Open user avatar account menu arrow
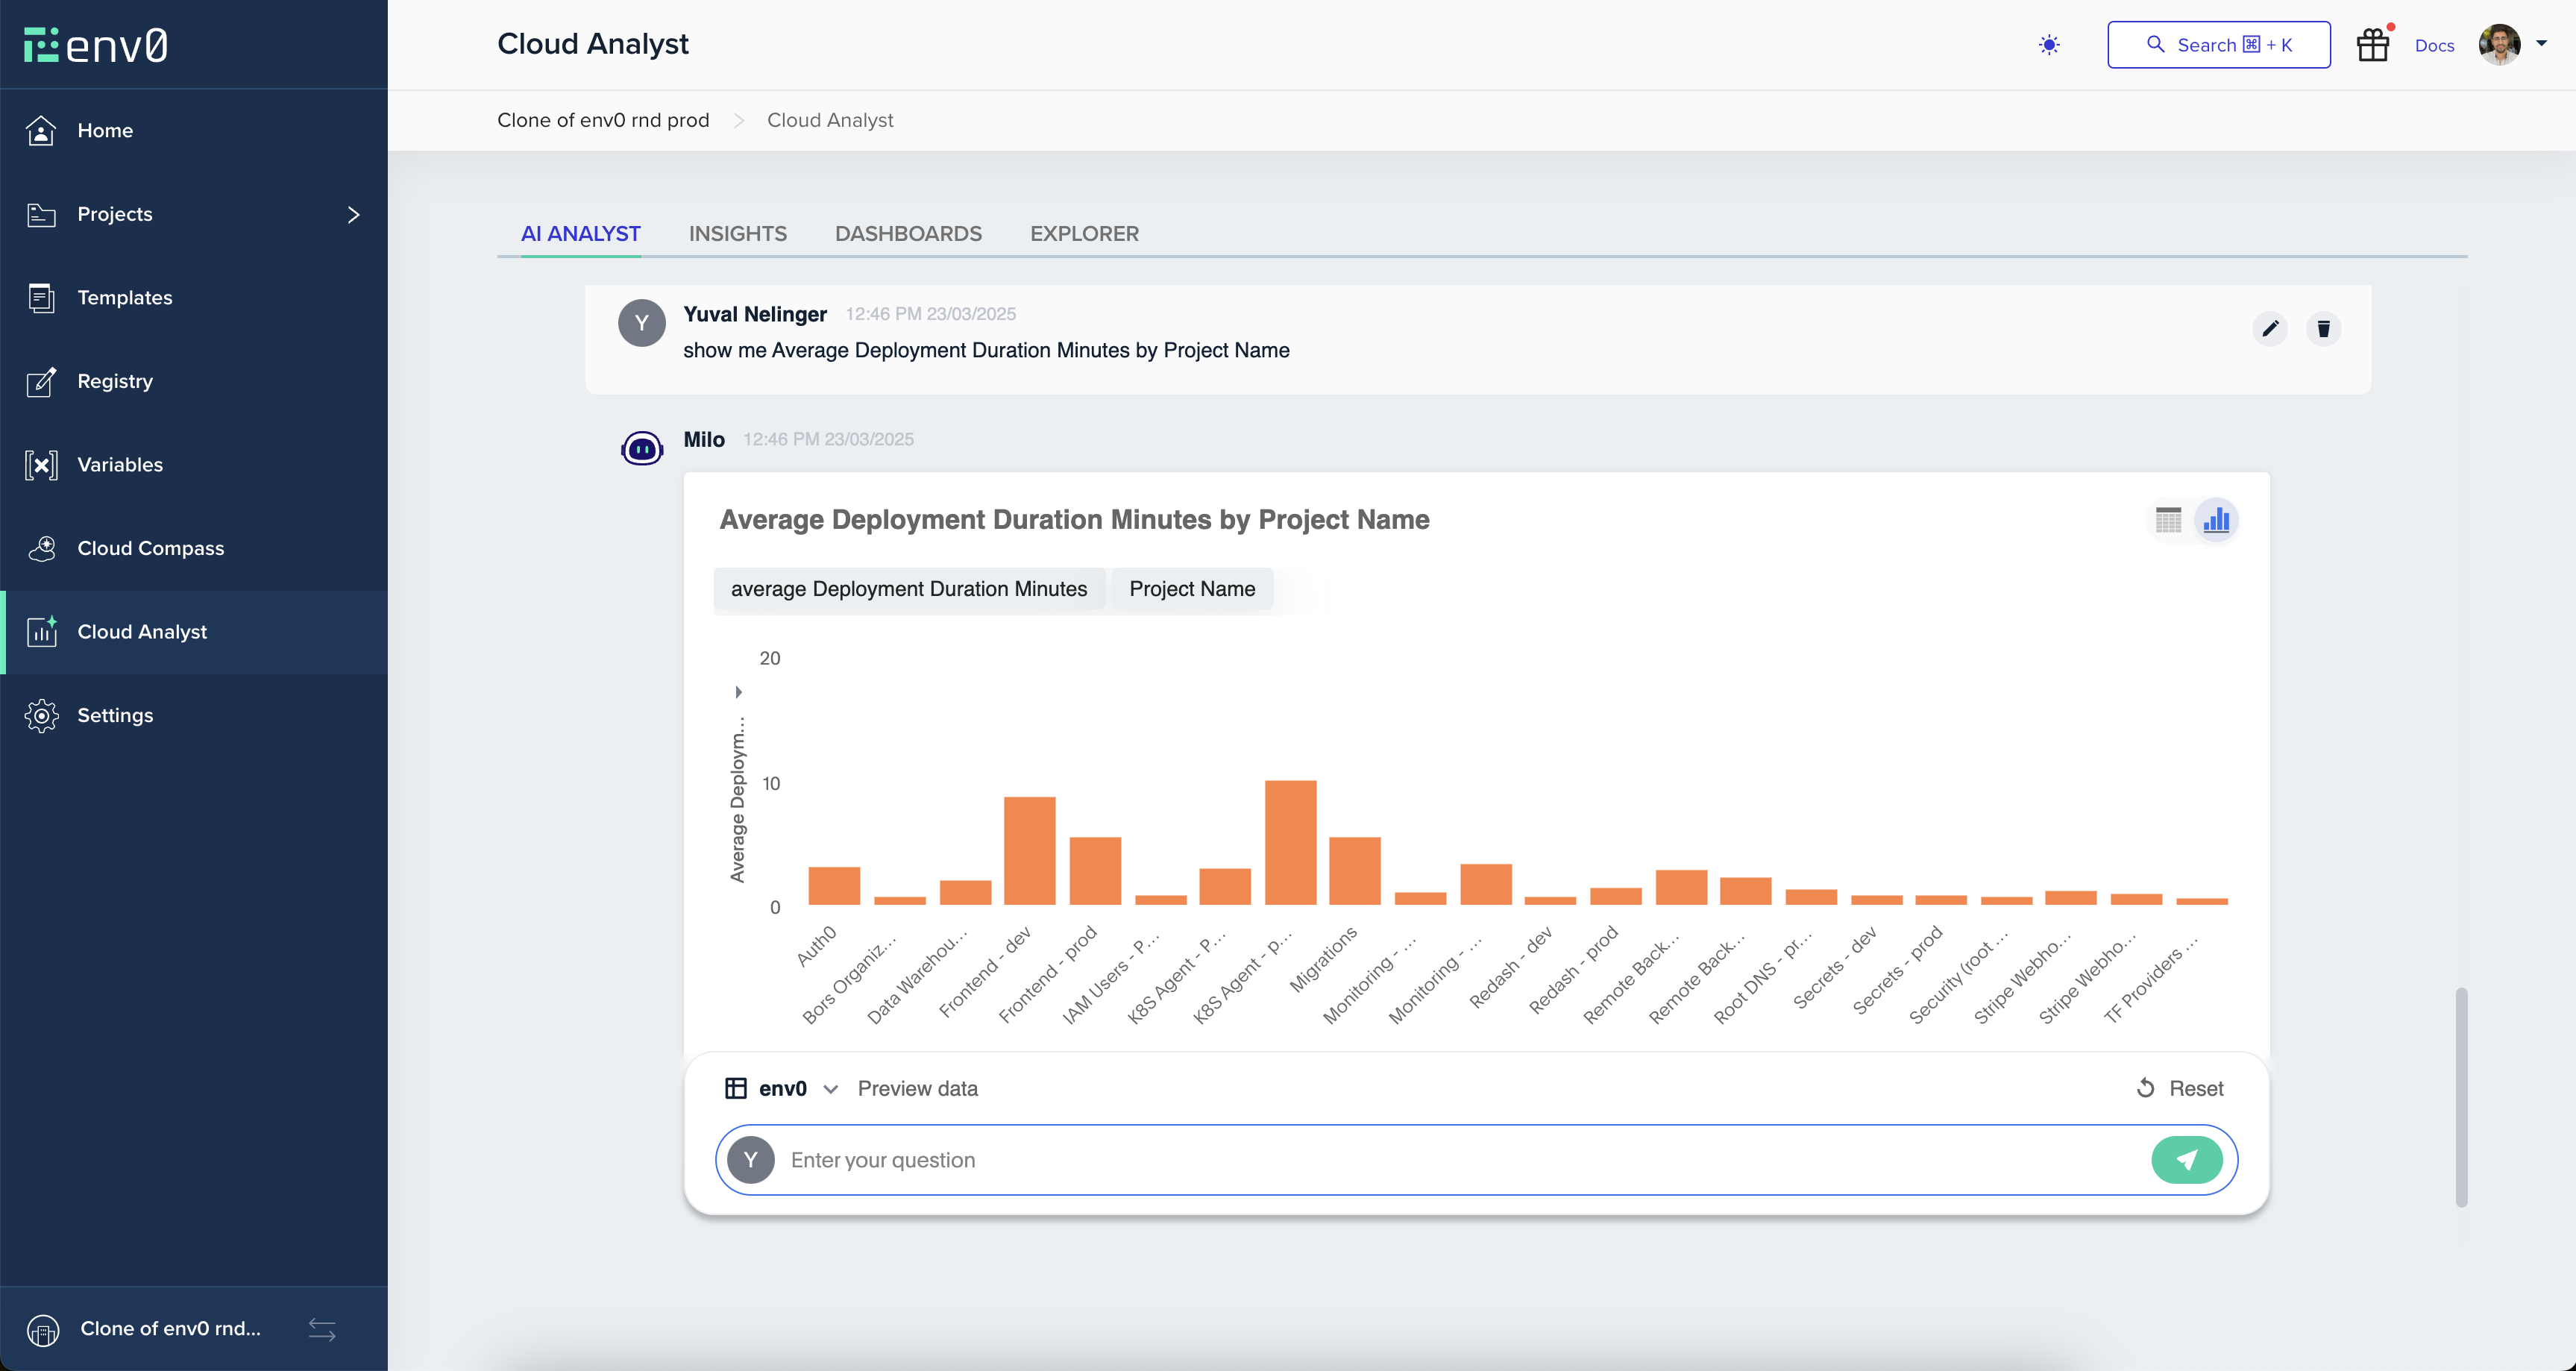The width and height of the screenshot is (2576, 1371). pos(2541,43)
